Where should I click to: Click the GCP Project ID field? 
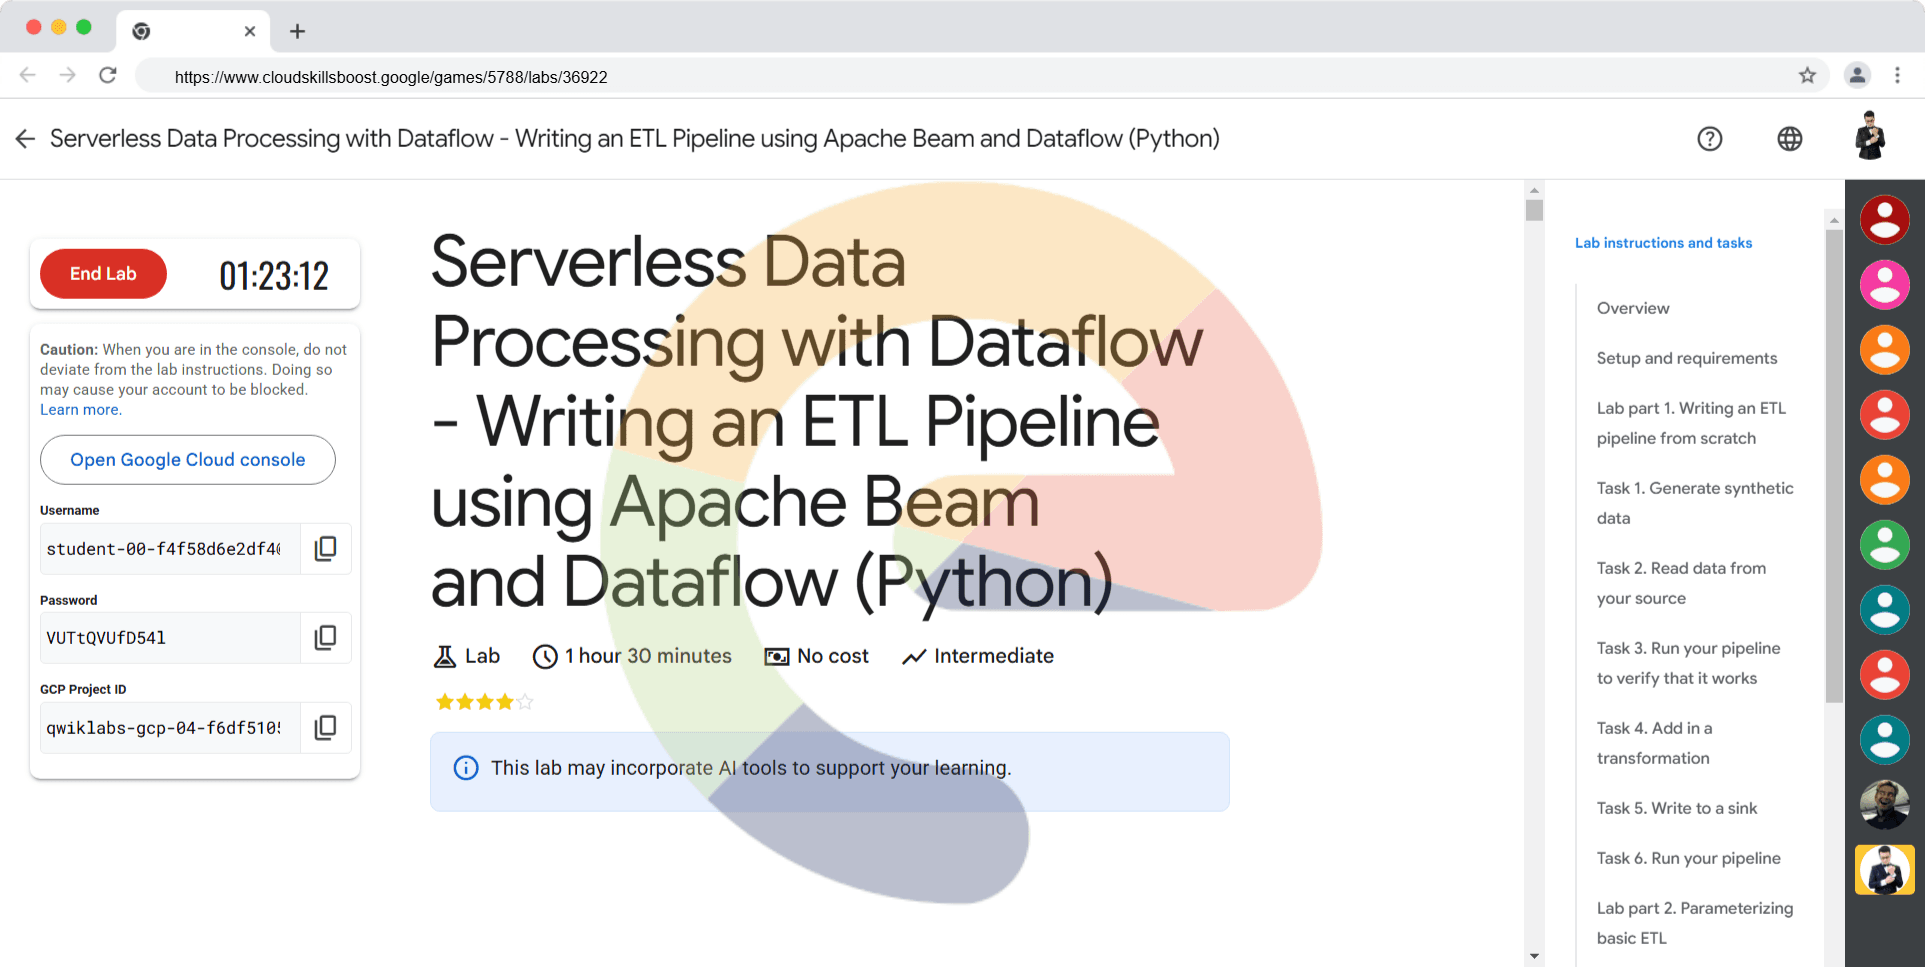point(170,728)
